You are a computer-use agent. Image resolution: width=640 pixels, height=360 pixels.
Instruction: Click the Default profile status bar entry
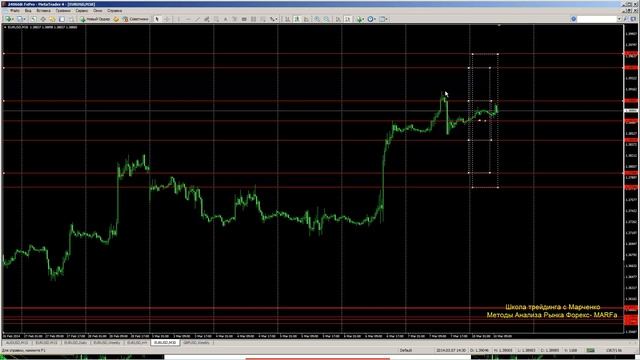tap(406, 350)
